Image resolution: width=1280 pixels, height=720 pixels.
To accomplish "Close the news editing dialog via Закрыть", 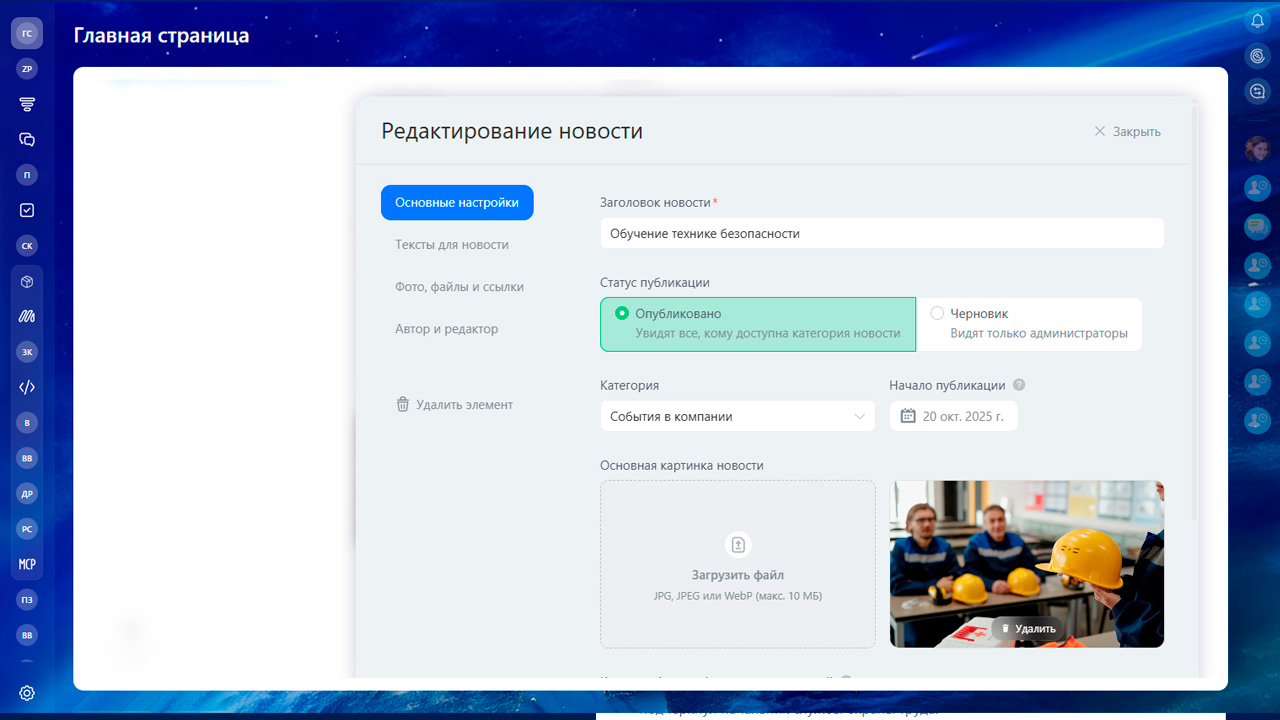I will point(1128,131).
